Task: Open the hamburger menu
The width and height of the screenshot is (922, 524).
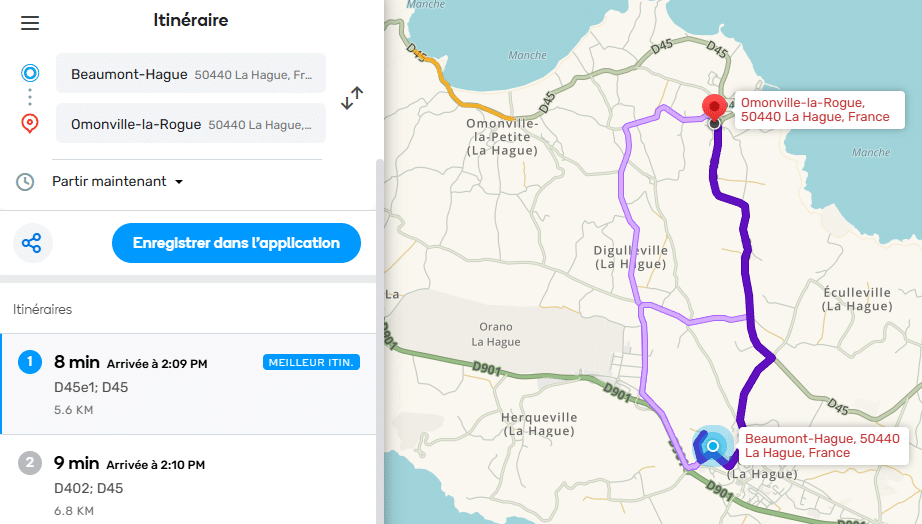Action: (30, 22)
